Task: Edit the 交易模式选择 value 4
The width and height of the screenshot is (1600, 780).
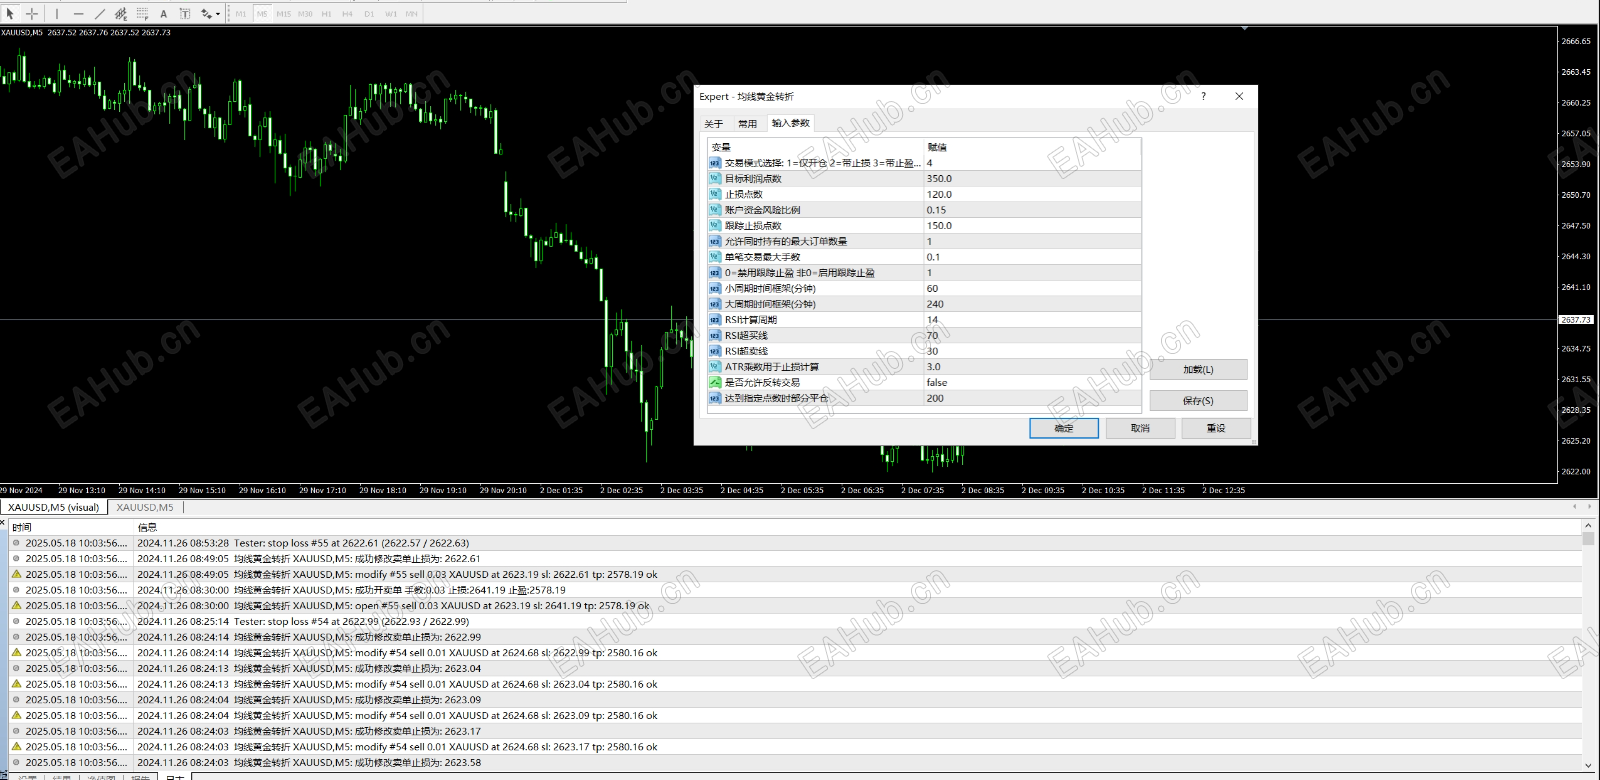Action: (1032, 163)
